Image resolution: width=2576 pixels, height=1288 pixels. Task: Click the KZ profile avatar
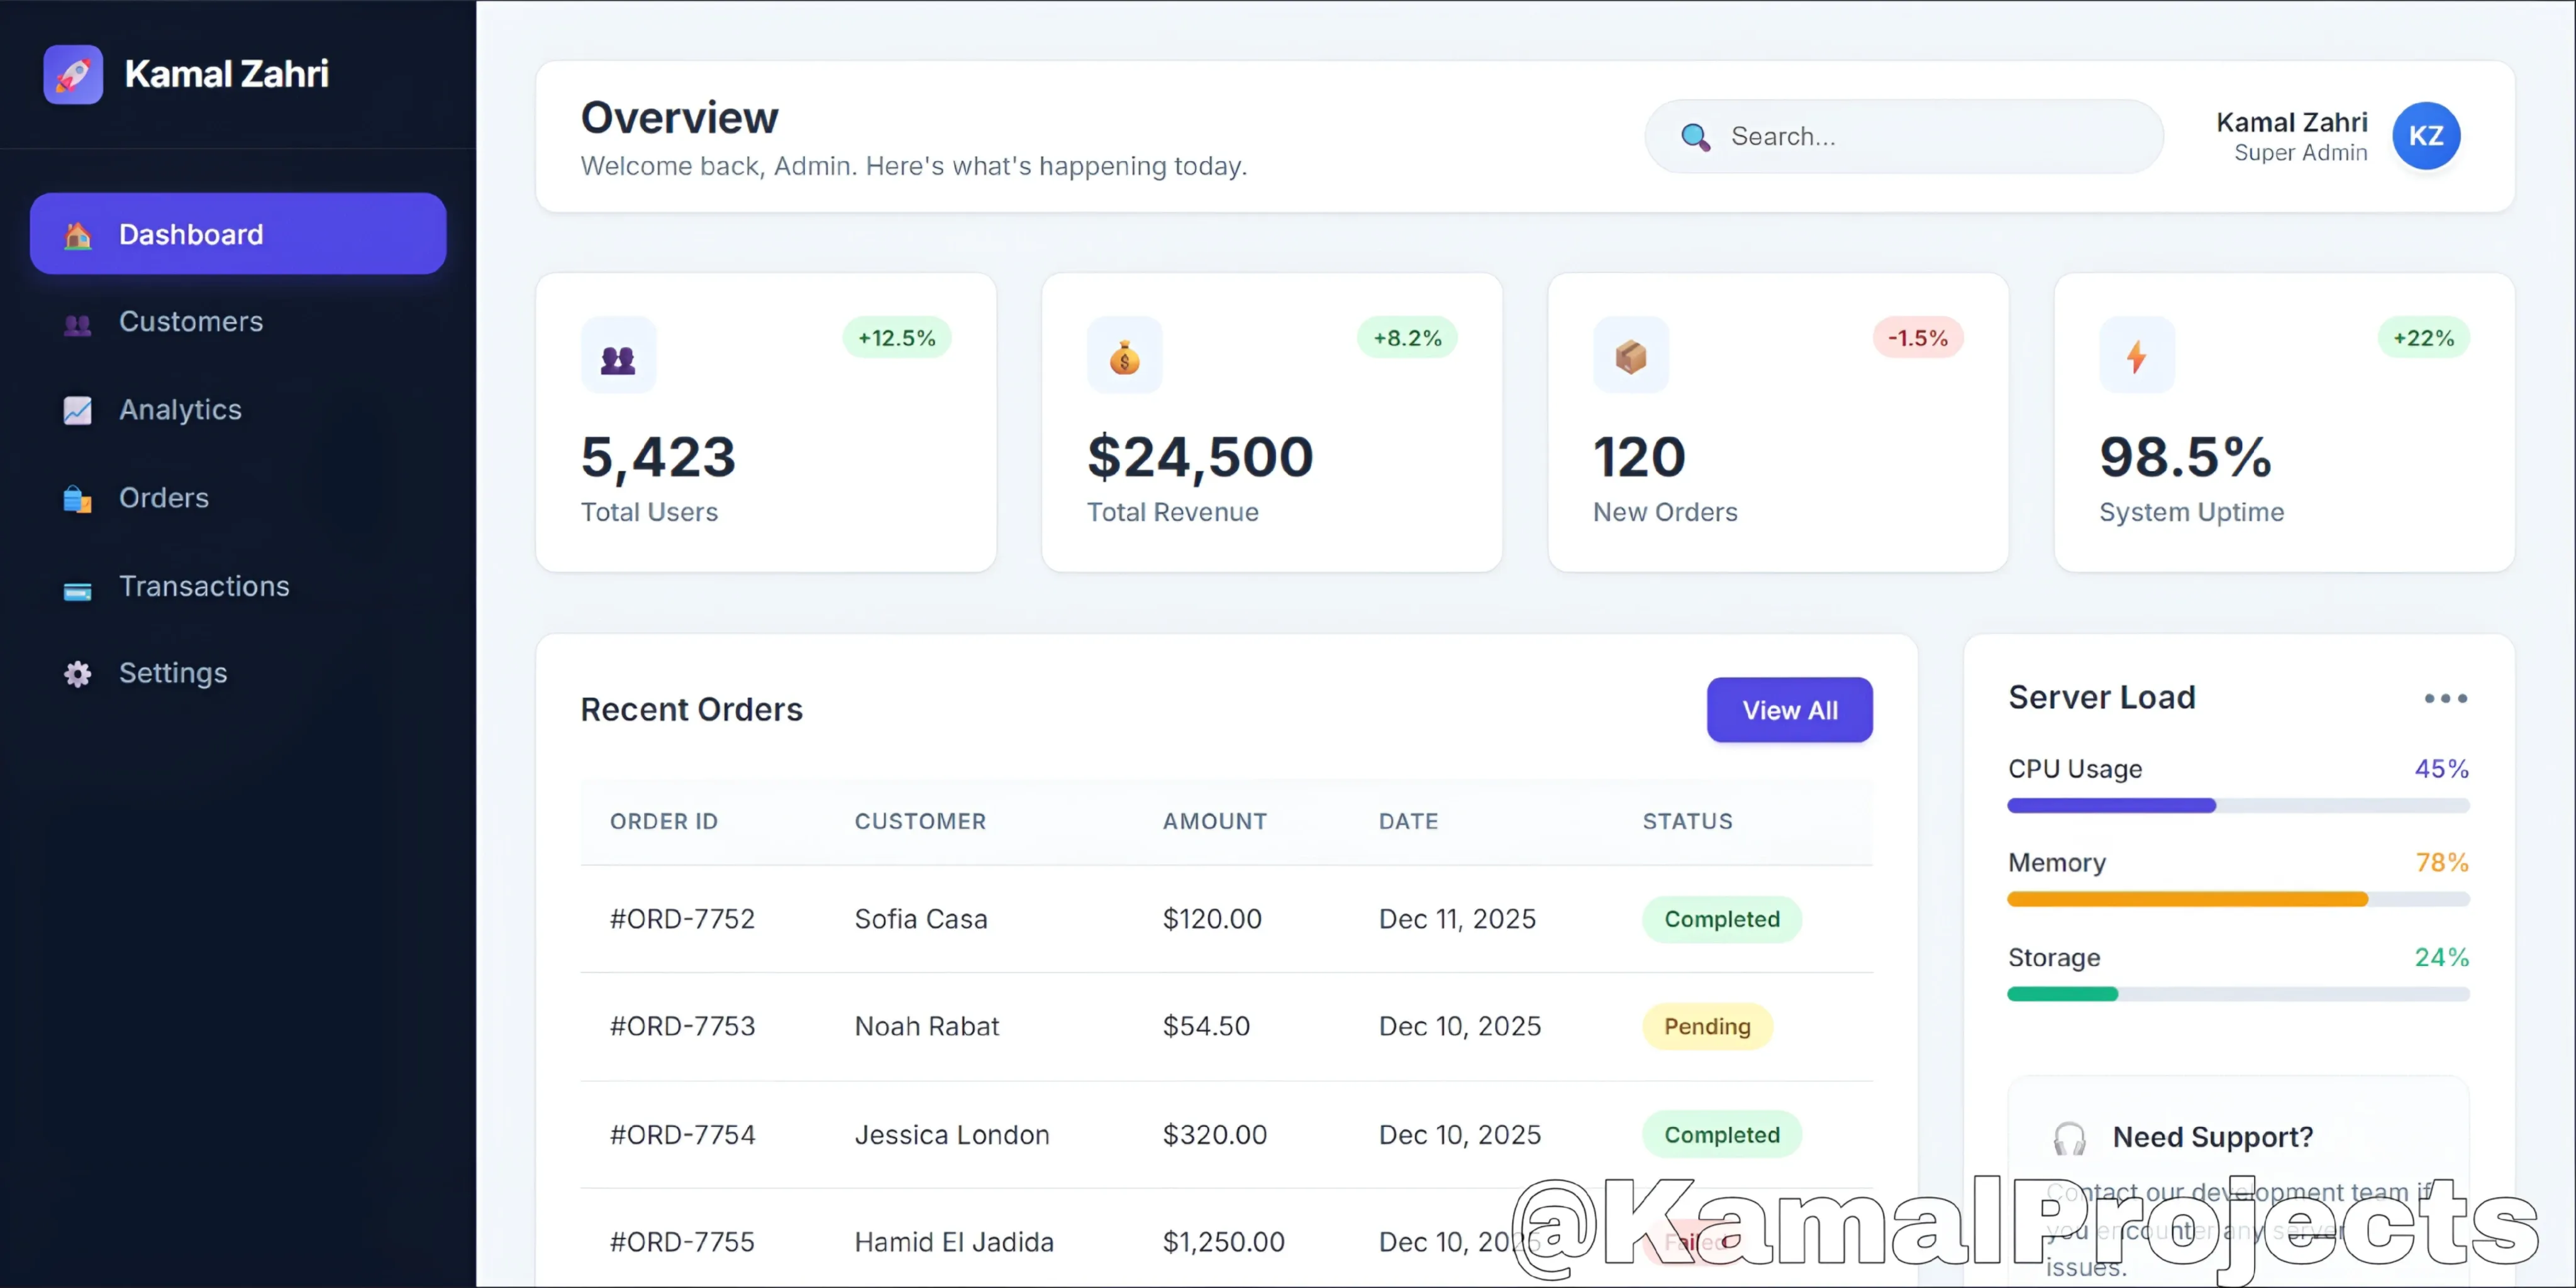coord(2425,136)
